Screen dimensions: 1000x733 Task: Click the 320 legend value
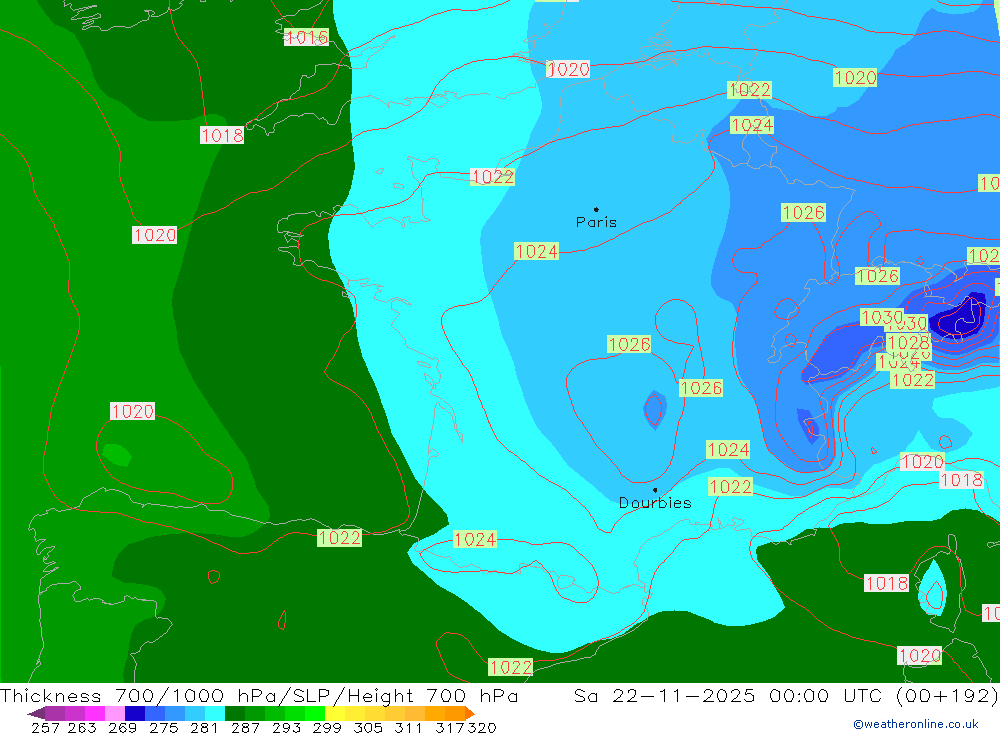coord(482,727)
